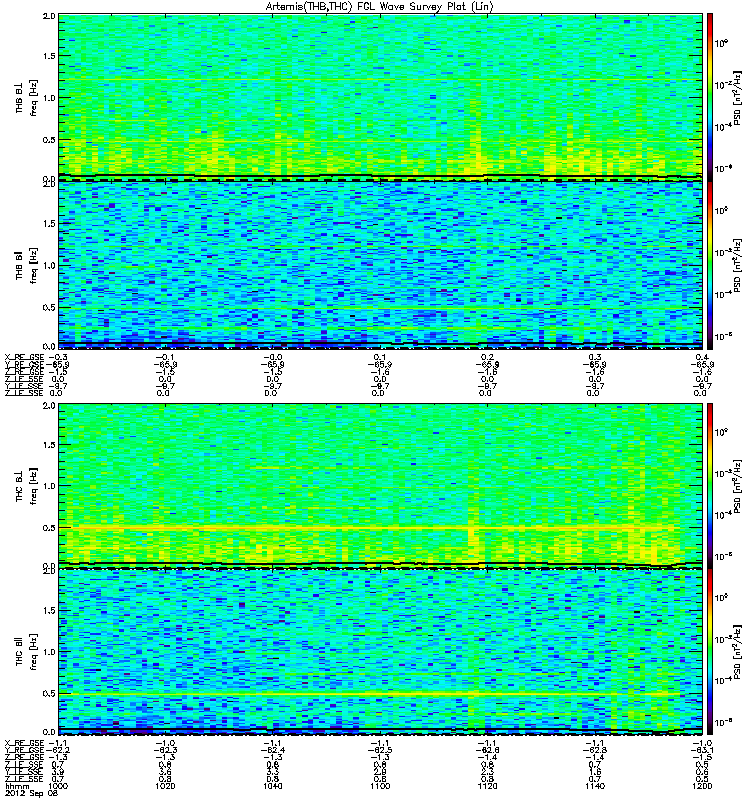Click the '1140' time tick label
The width and height of the screenshot is (750, 800).
[x=595, y=786]
